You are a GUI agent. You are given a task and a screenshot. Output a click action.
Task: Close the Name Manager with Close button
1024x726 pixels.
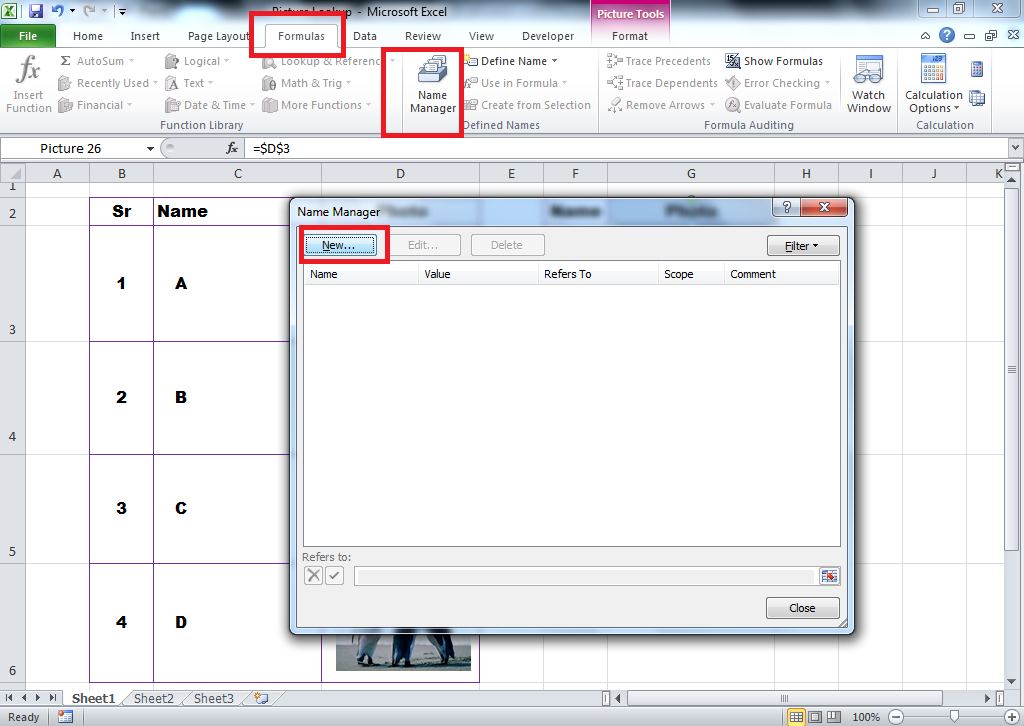[x=802, y=607]
